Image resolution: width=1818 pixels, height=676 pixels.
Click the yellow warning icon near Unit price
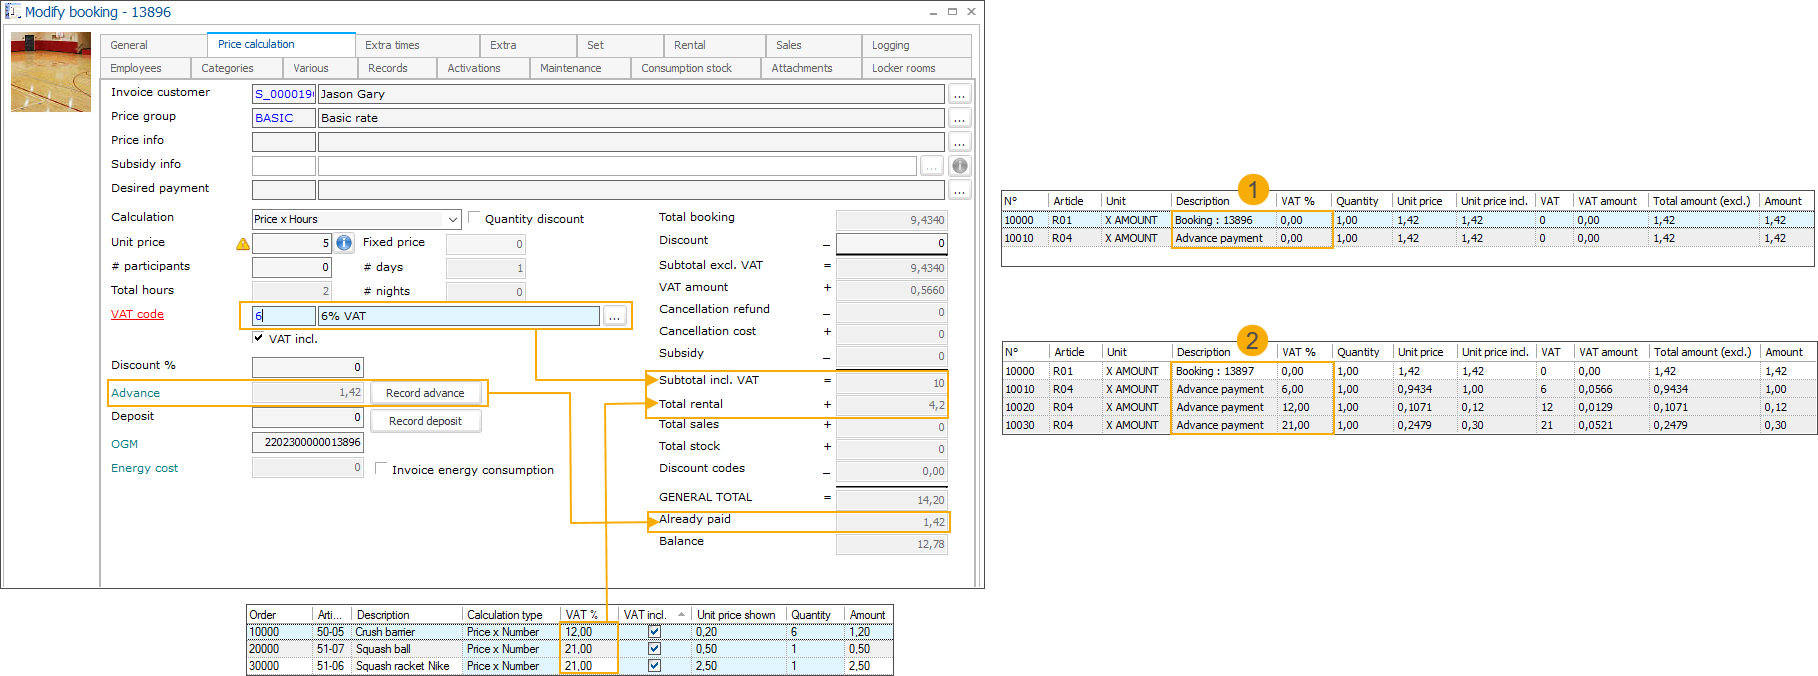(x=242, y=243)
